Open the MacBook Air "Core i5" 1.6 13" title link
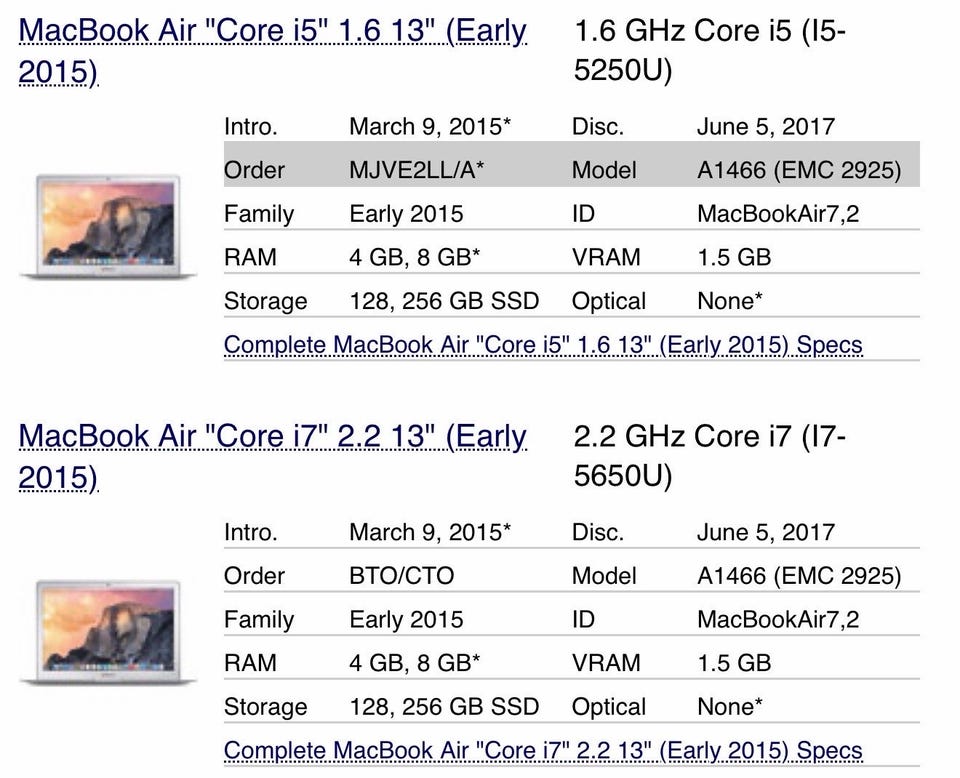The width and height of the screenshot is (960, 778). click(x=272, y=32)
